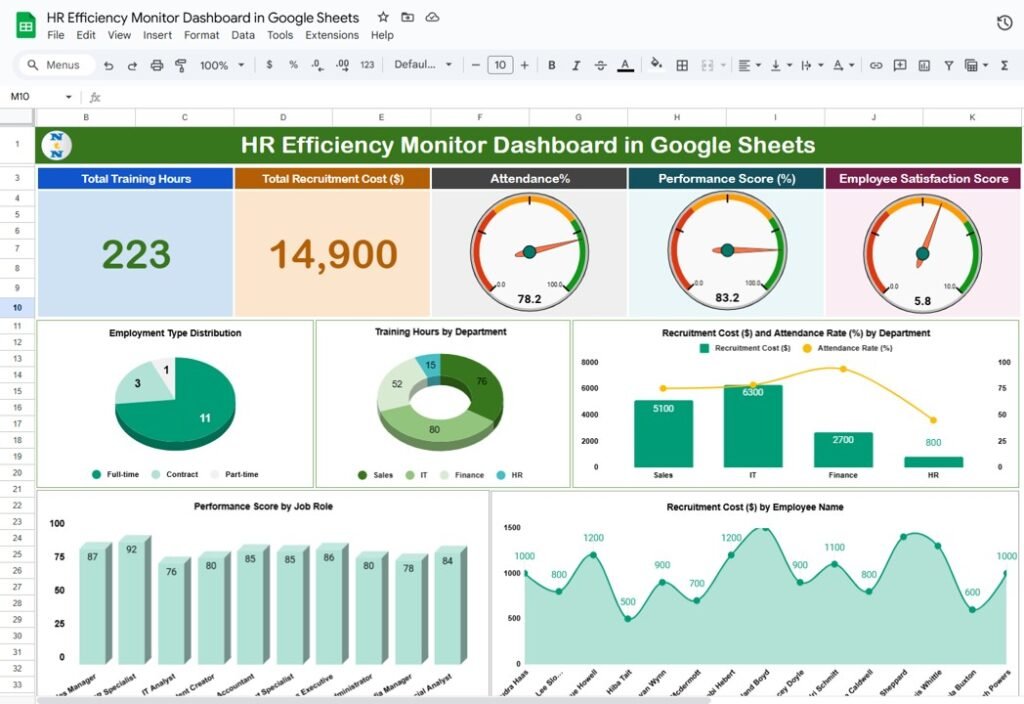
Task: Open the Tools menu
Action: coord(280,35)
